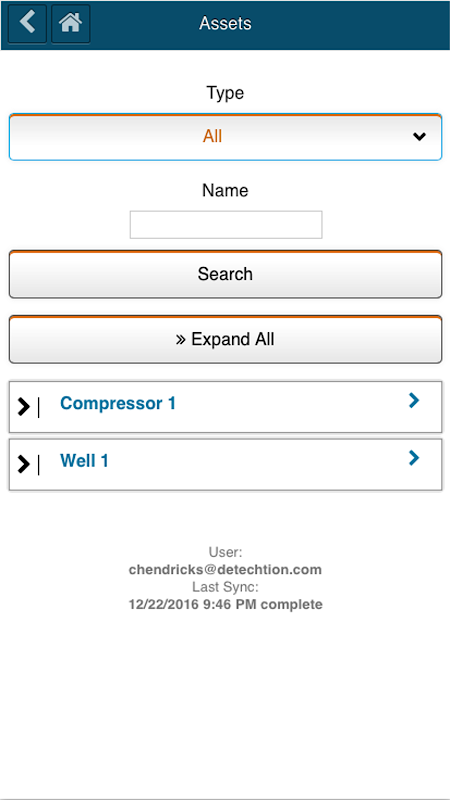This screenshot has height=800, width=450.
Task: Click the black arrow in Type selector
Action: (419, 136)
